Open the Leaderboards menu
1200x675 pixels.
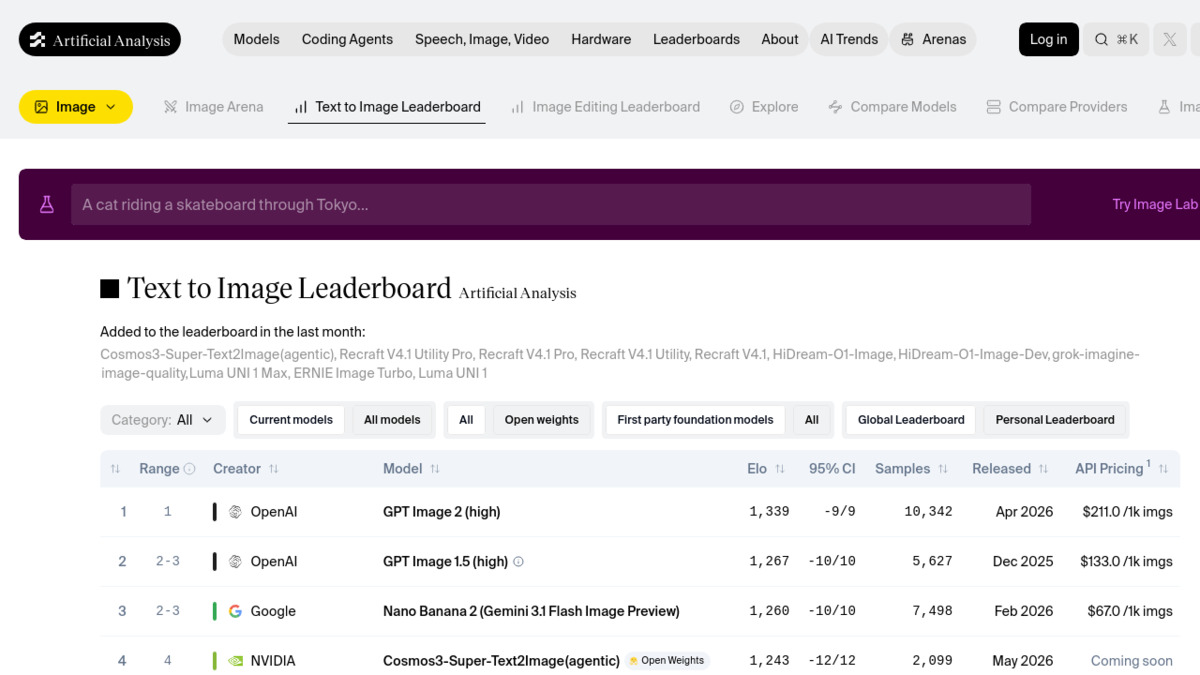[x=696, y=40]
